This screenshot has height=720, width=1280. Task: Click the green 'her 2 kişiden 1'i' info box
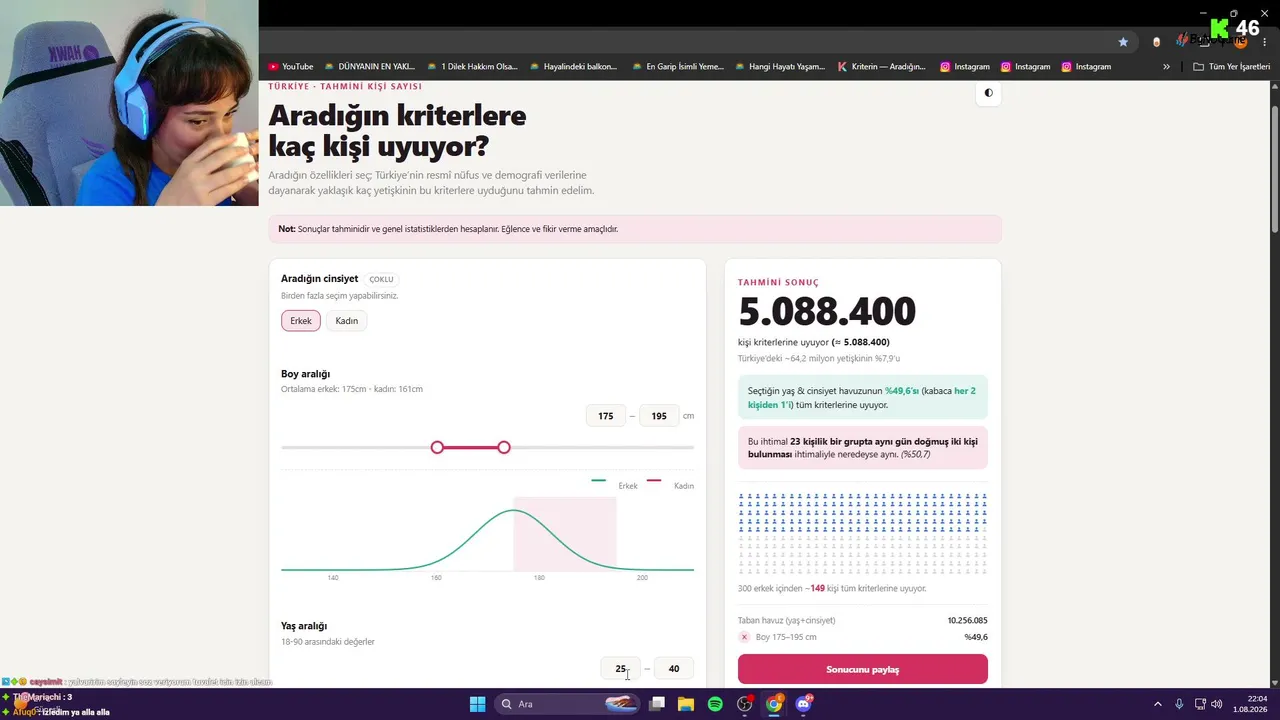tap(863, 397)
